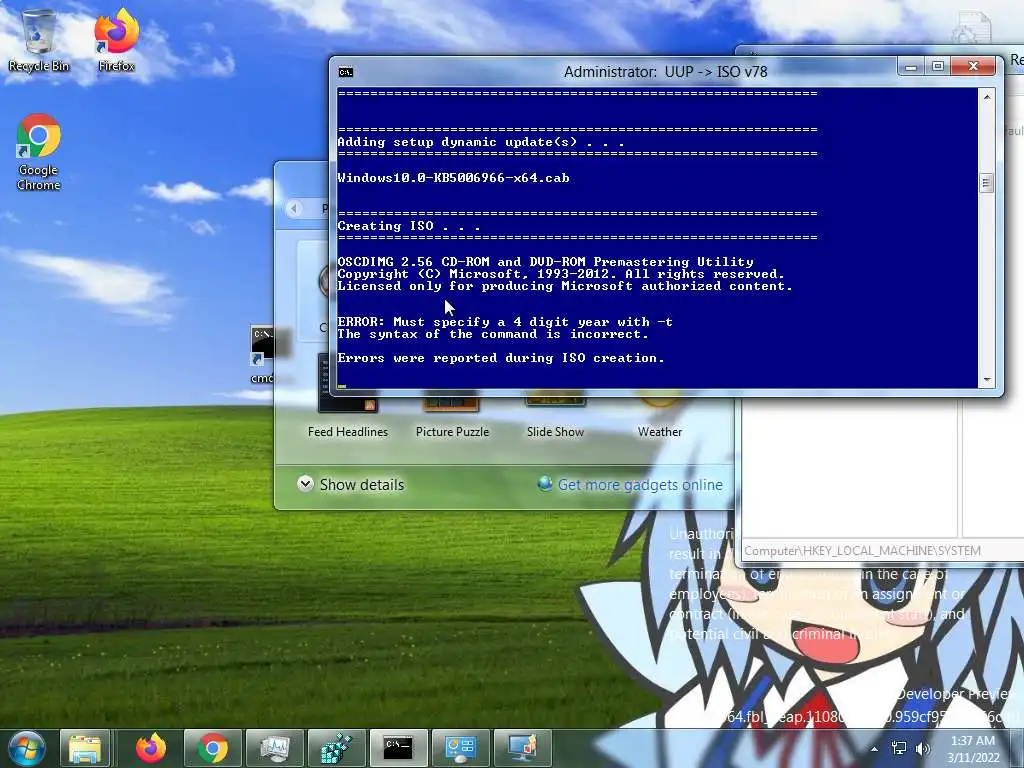Viewport: 1024px width, 768px height.
Task: Open the volume speaker tray icon
Action: click(x=922, y=749)
